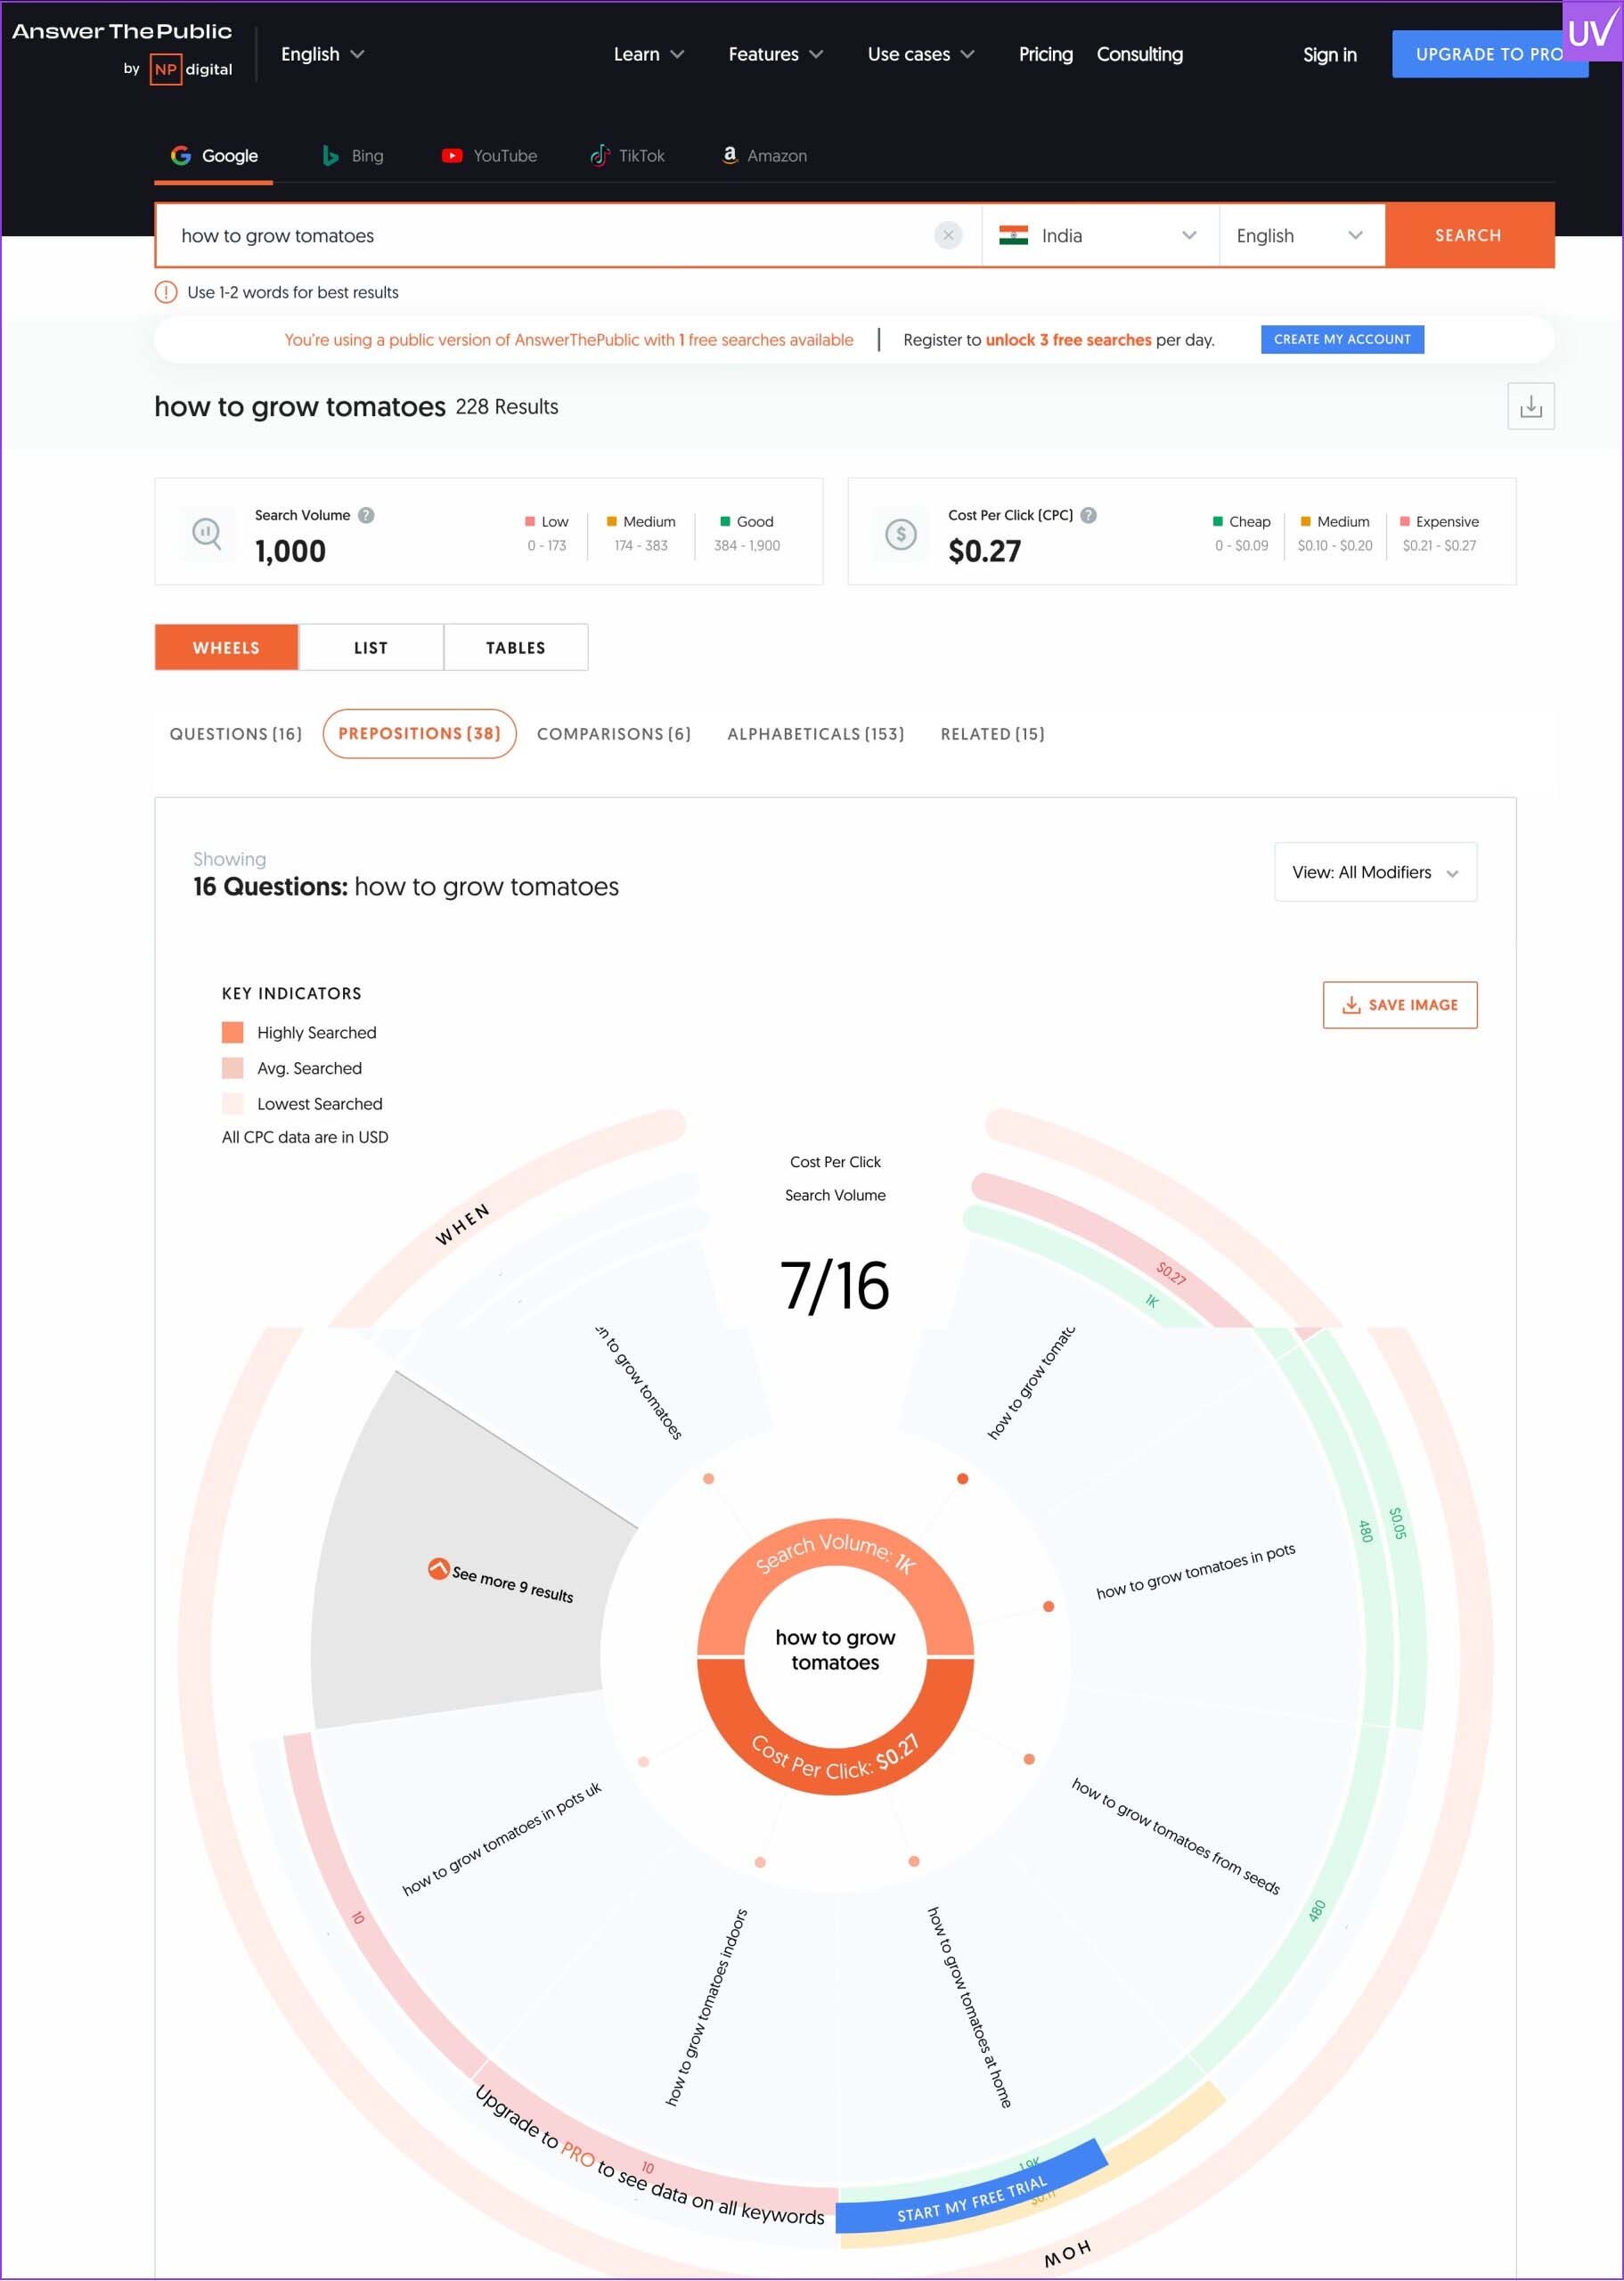This screenshot has width=1624, height=2281.
Task: Click the Sign in link
Action: coord(1329,54)
